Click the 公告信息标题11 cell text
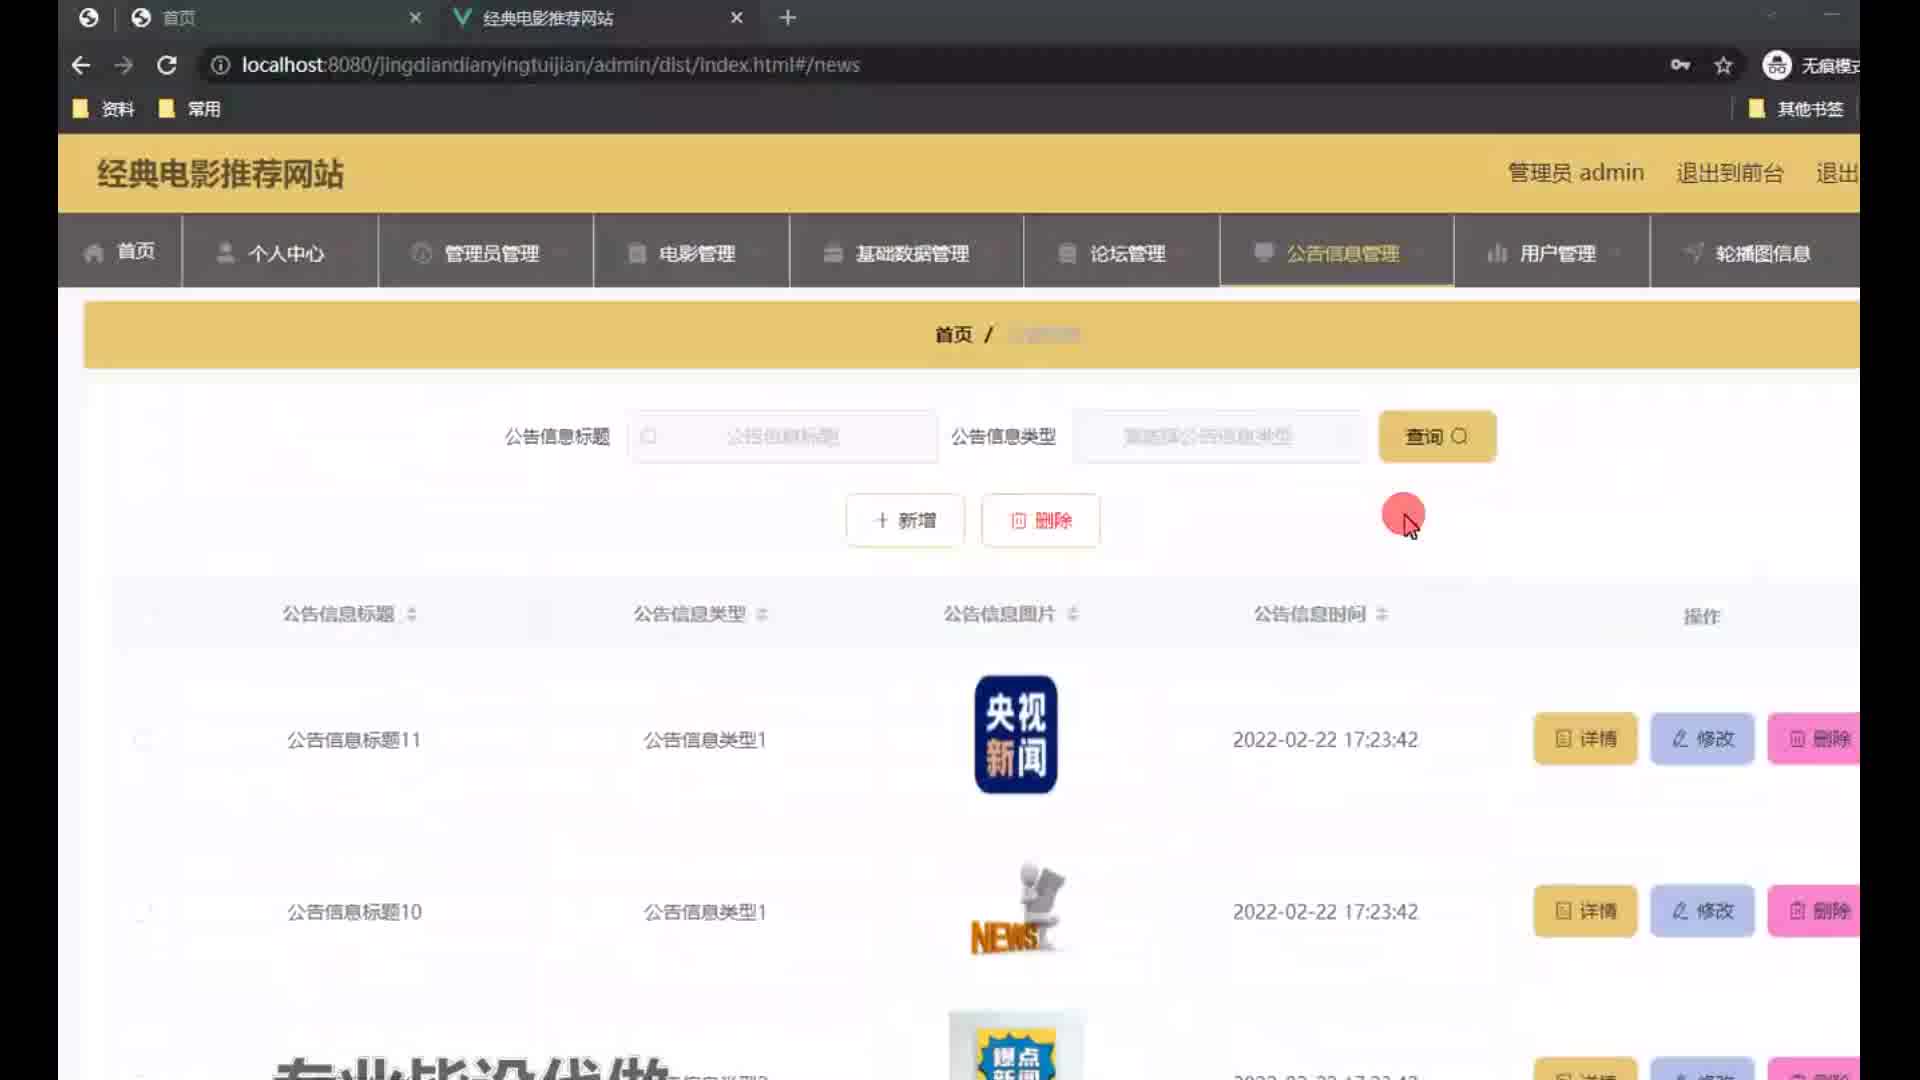 click(354, 740)
